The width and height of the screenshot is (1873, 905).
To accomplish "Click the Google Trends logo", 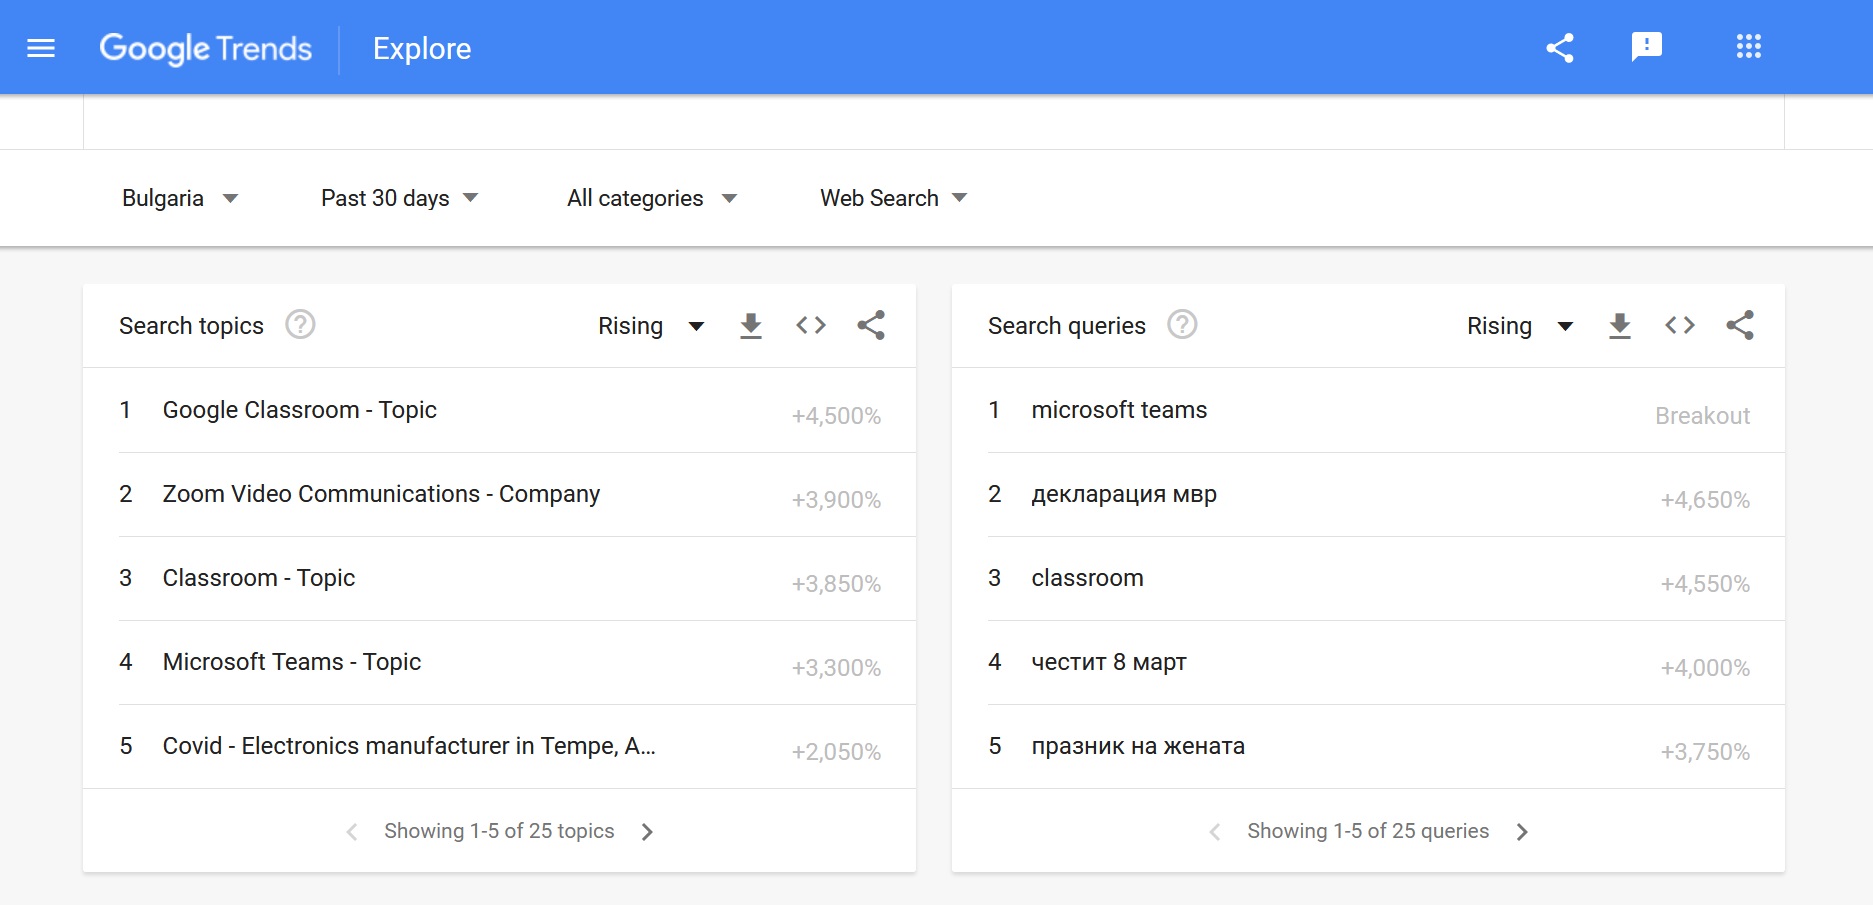I will point(206,48).
